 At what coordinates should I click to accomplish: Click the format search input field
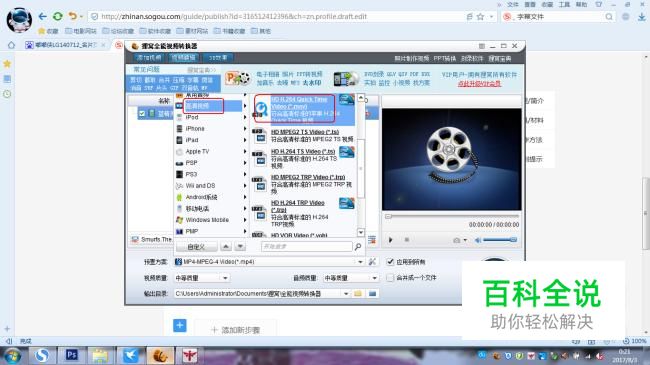(306, 246)
